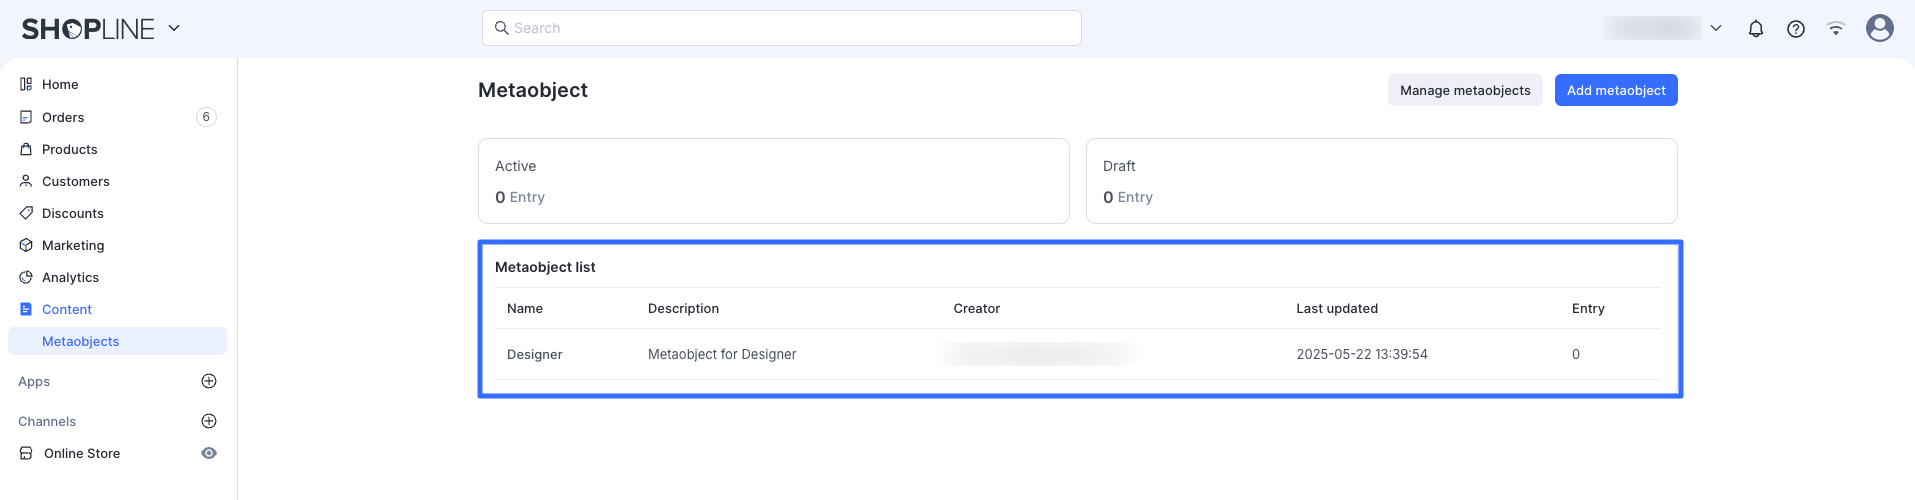The height and width of the screenshot is (500, 1915).
Task: Click the Discounts tag icon
Action: pyautogui.click(x=26, y=213)
